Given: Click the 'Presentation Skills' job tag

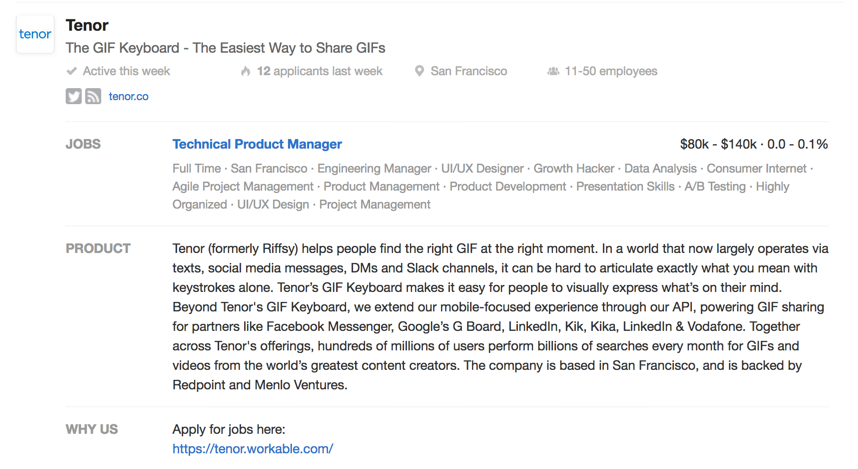Looking at the screenshot, I should click(x=625, y=187).
